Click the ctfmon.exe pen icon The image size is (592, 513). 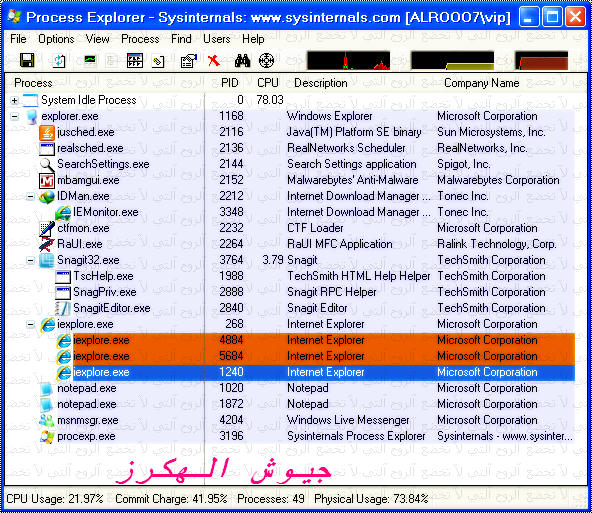click(47, 228)
